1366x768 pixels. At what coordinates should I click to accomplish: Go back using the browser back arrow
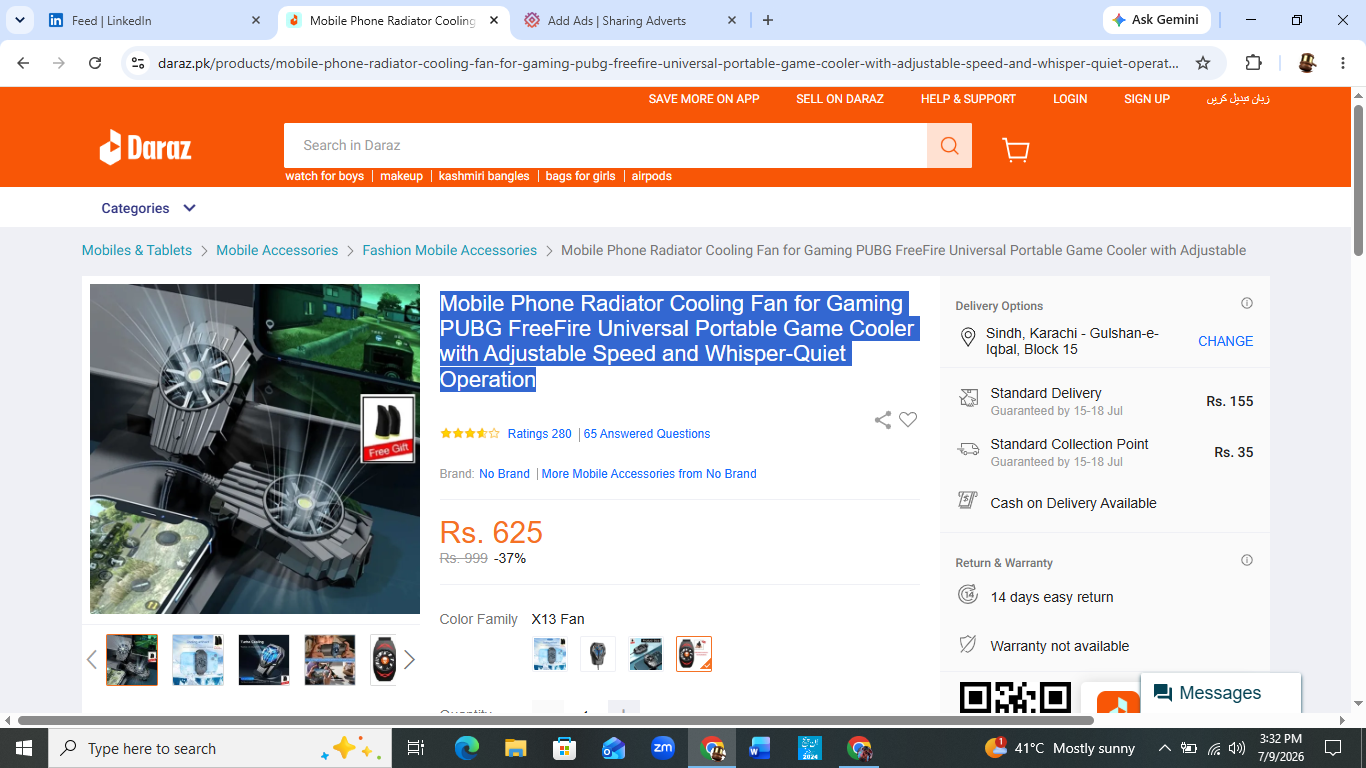23,63
